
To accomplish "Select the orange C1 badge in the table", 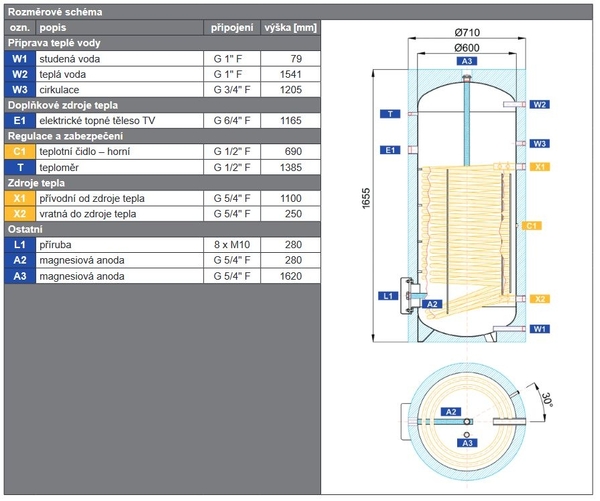I will (x=20, y=151).
